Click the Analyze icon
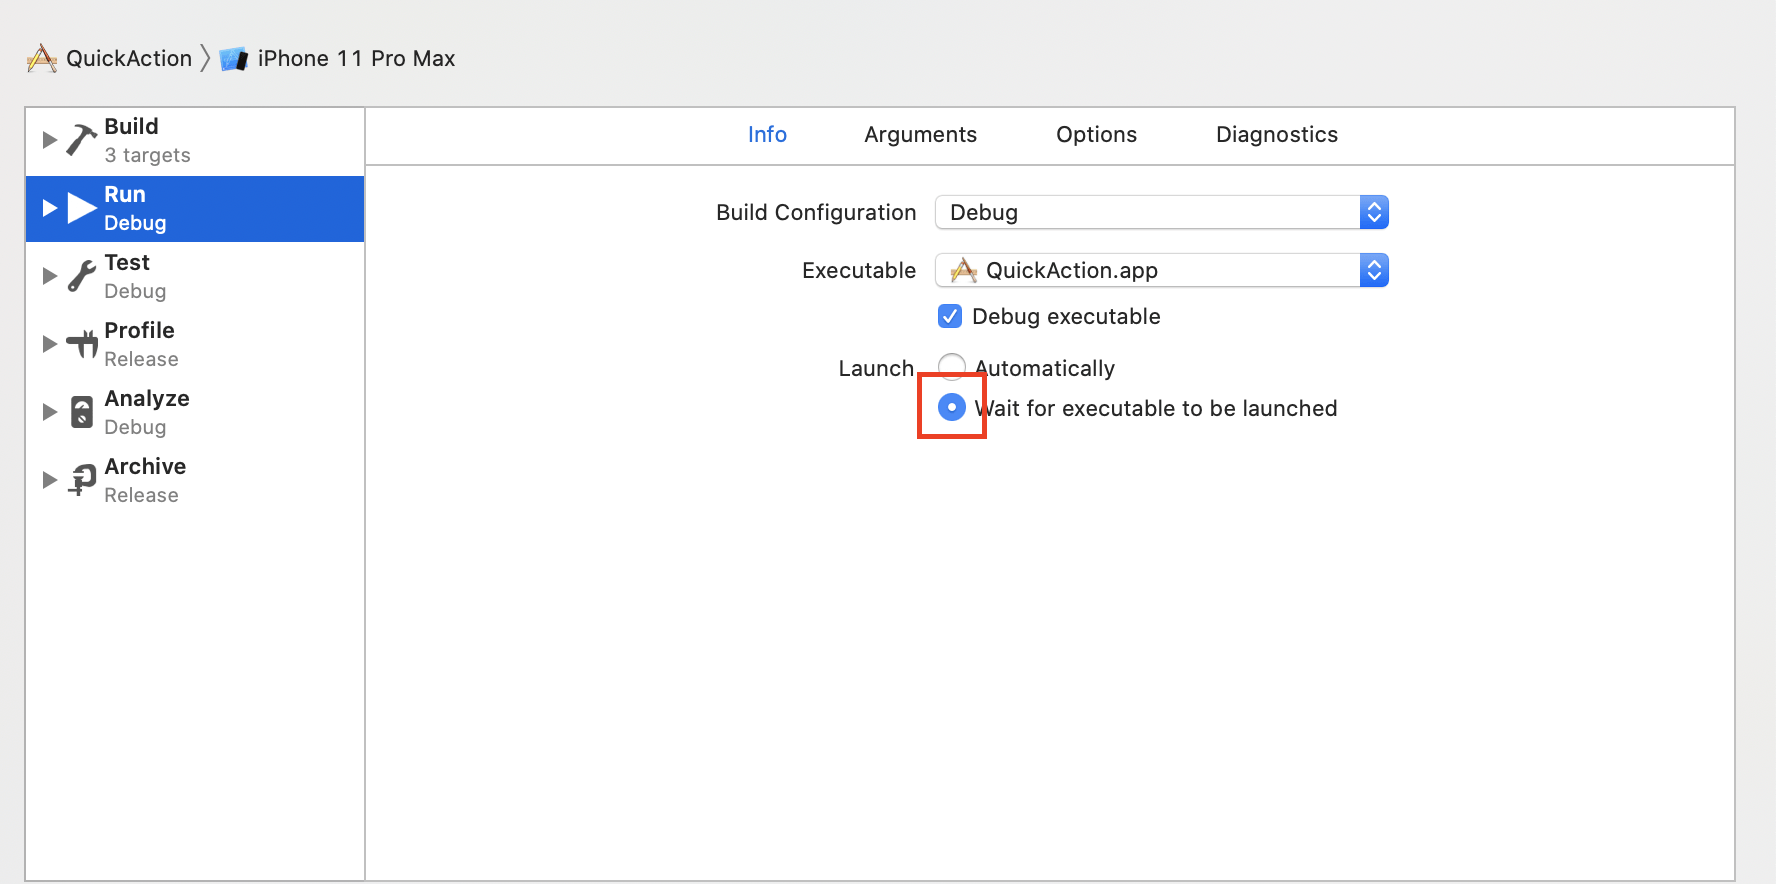Image resolution: width=1776 pixels, height=884 pixels. (x=82, y=412)
